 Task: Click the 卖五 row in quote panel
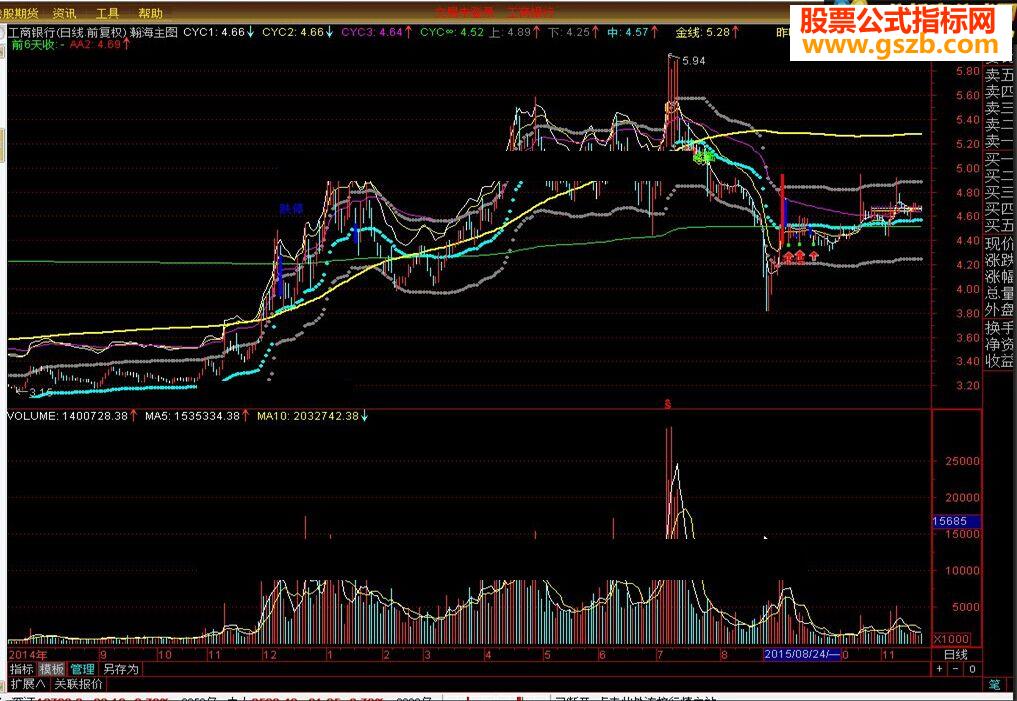pos(999,75)
